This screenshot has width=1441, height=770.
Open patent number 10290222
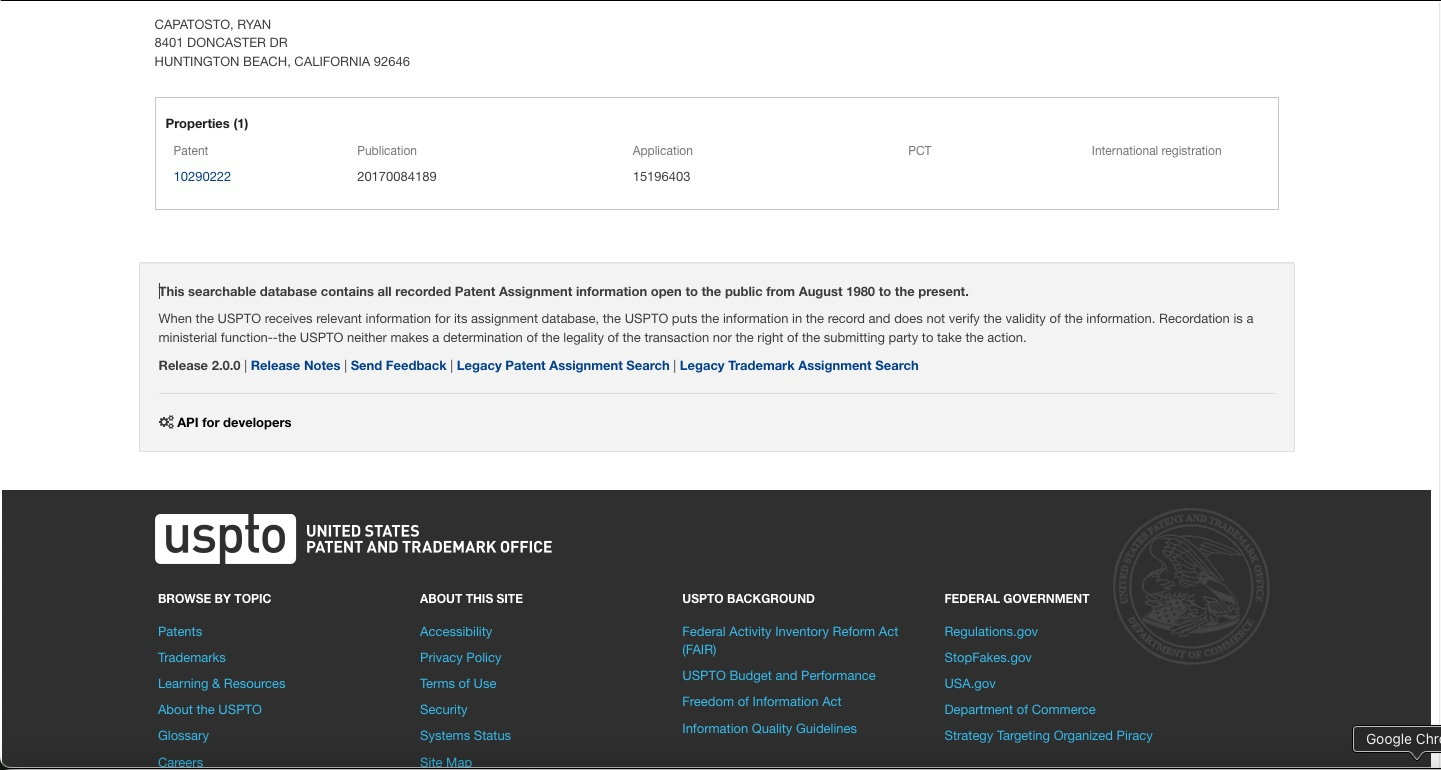click(x=202, y=177)
